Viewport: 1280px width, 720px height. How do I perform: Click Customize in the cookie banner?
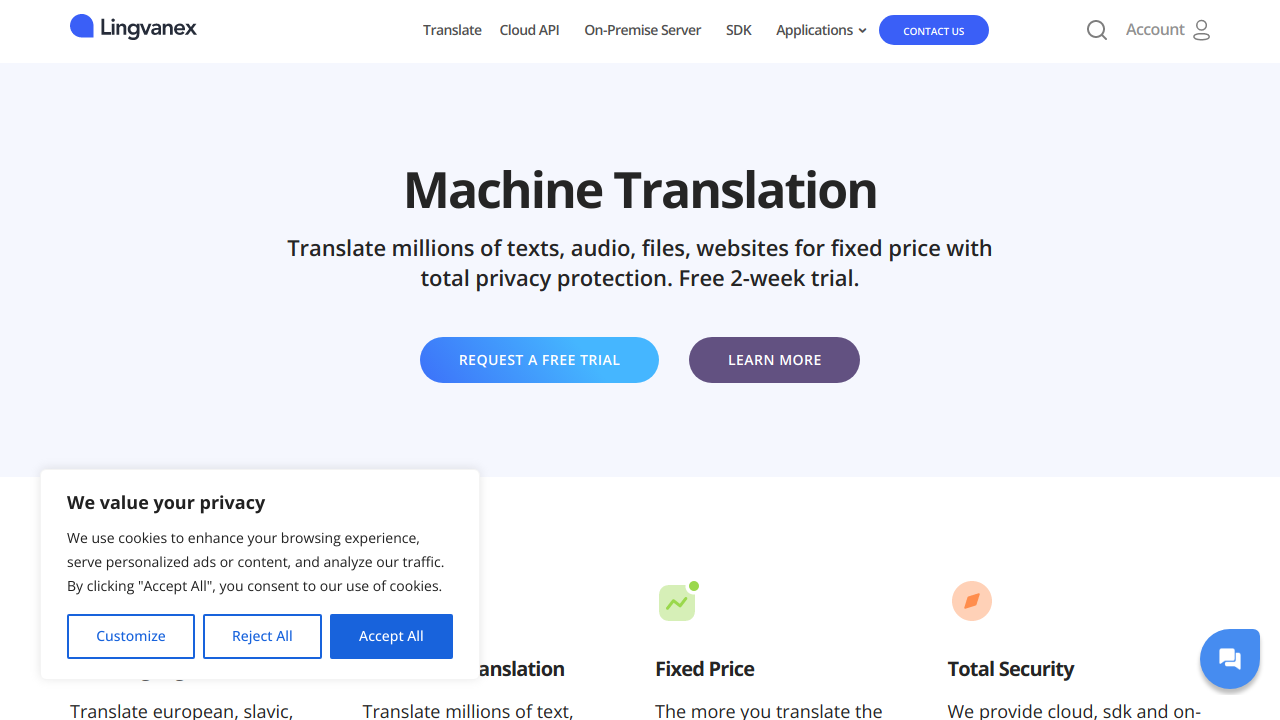[x=131, y=636]
